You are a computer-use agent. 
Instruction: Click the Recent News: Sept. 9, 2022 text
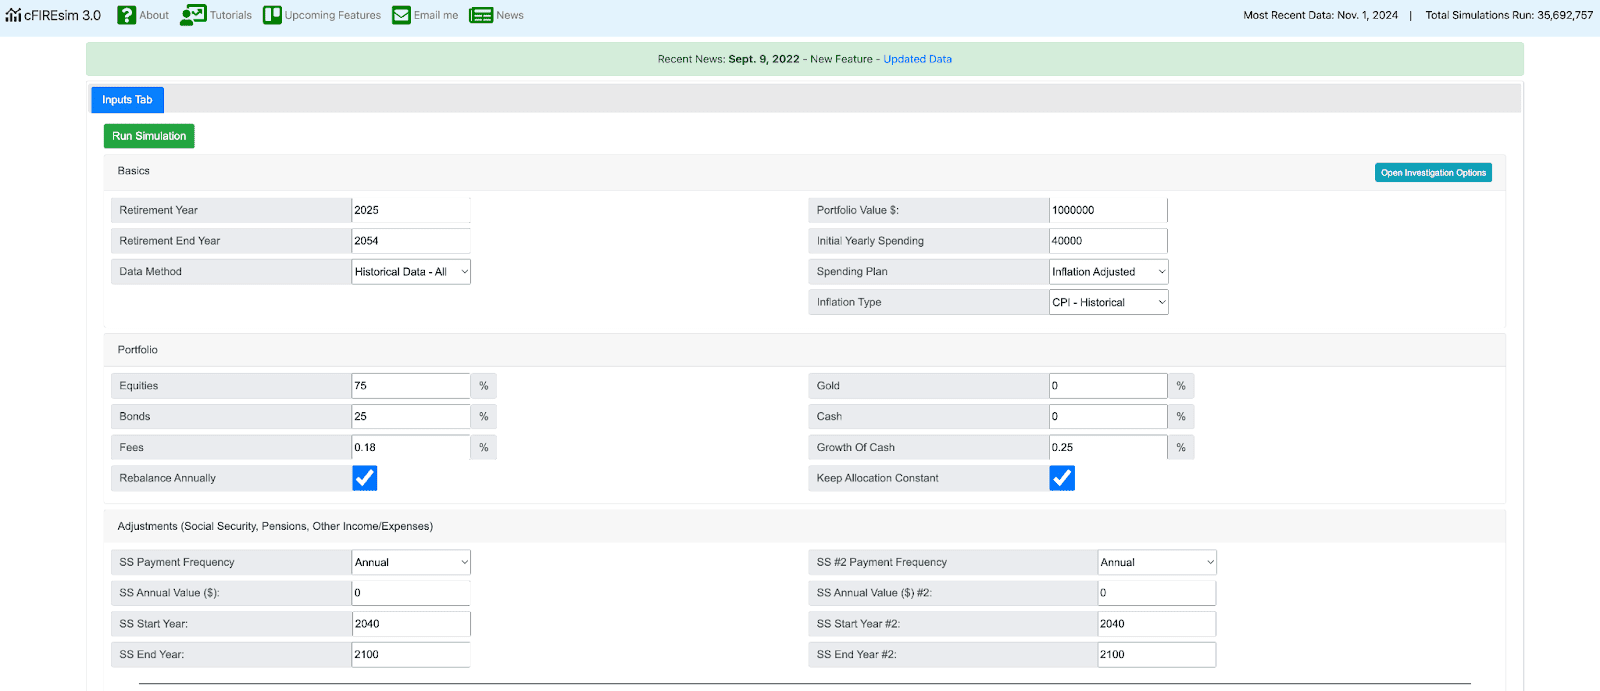coord(729,59)
